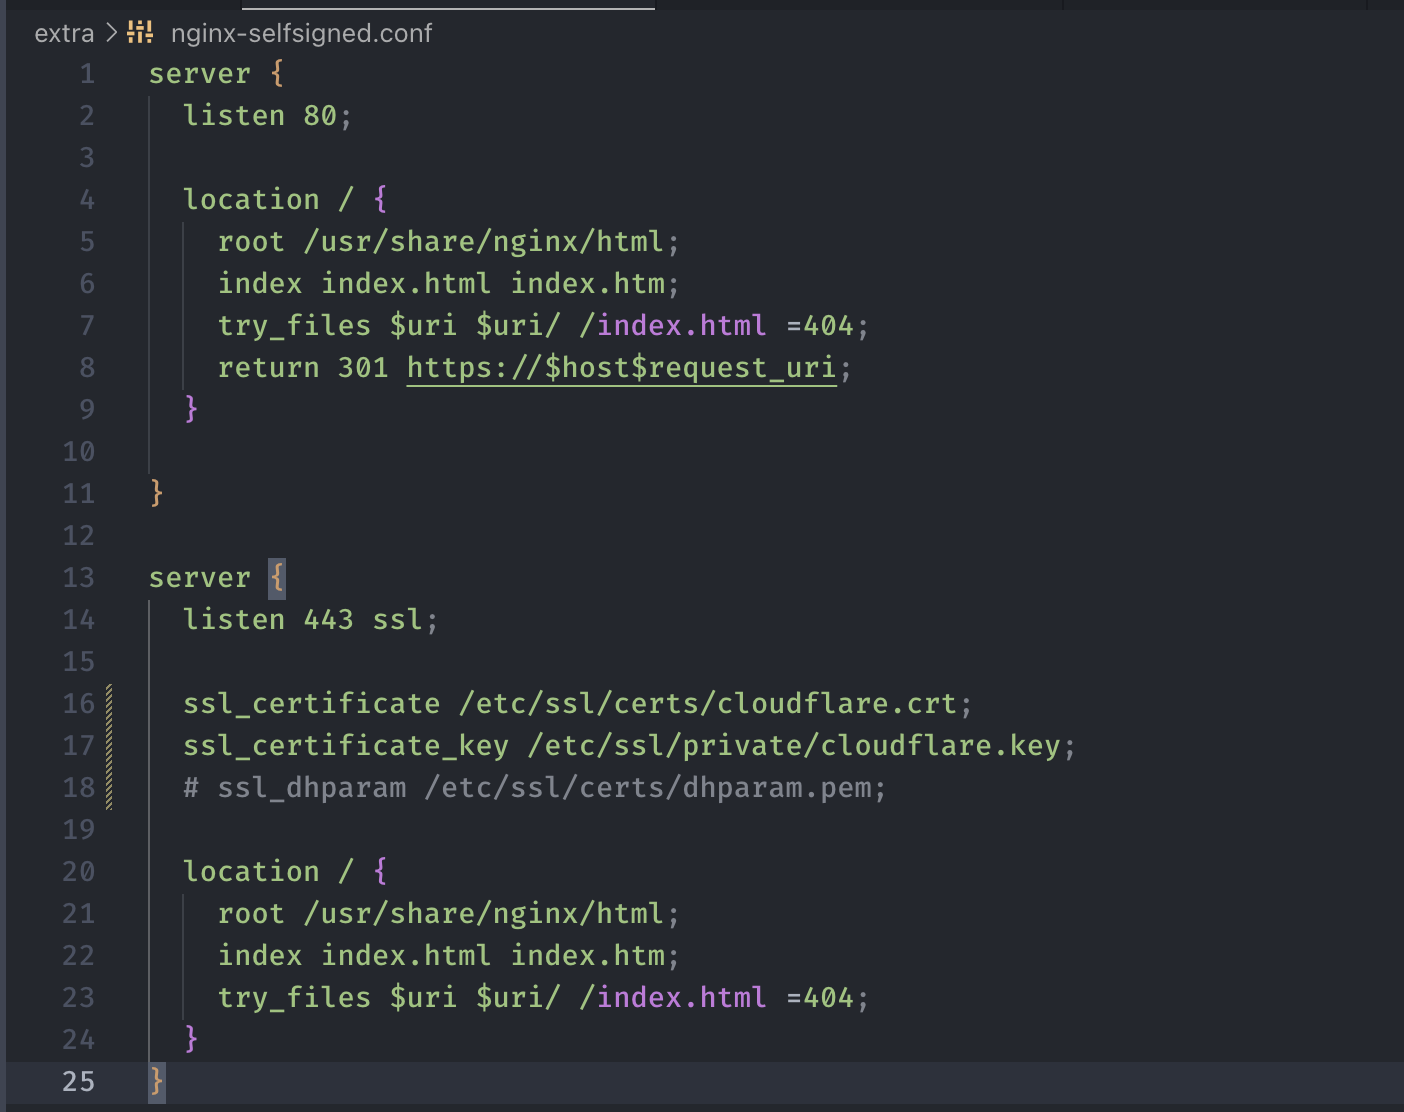Click the 'server' keyword on line 1
1404x1112 pixels.
200,74
